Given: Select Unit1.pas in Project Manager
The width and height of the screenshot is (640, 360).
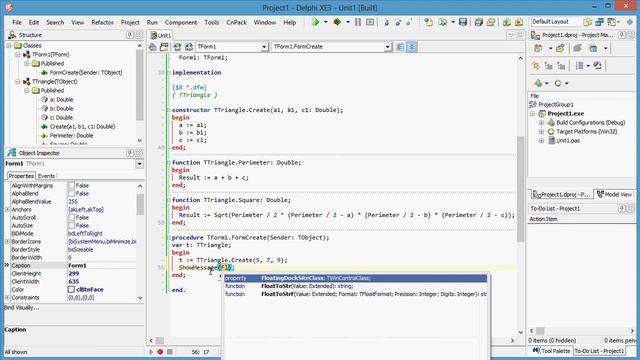Looking at the screenshot, I should pos(568,140).
